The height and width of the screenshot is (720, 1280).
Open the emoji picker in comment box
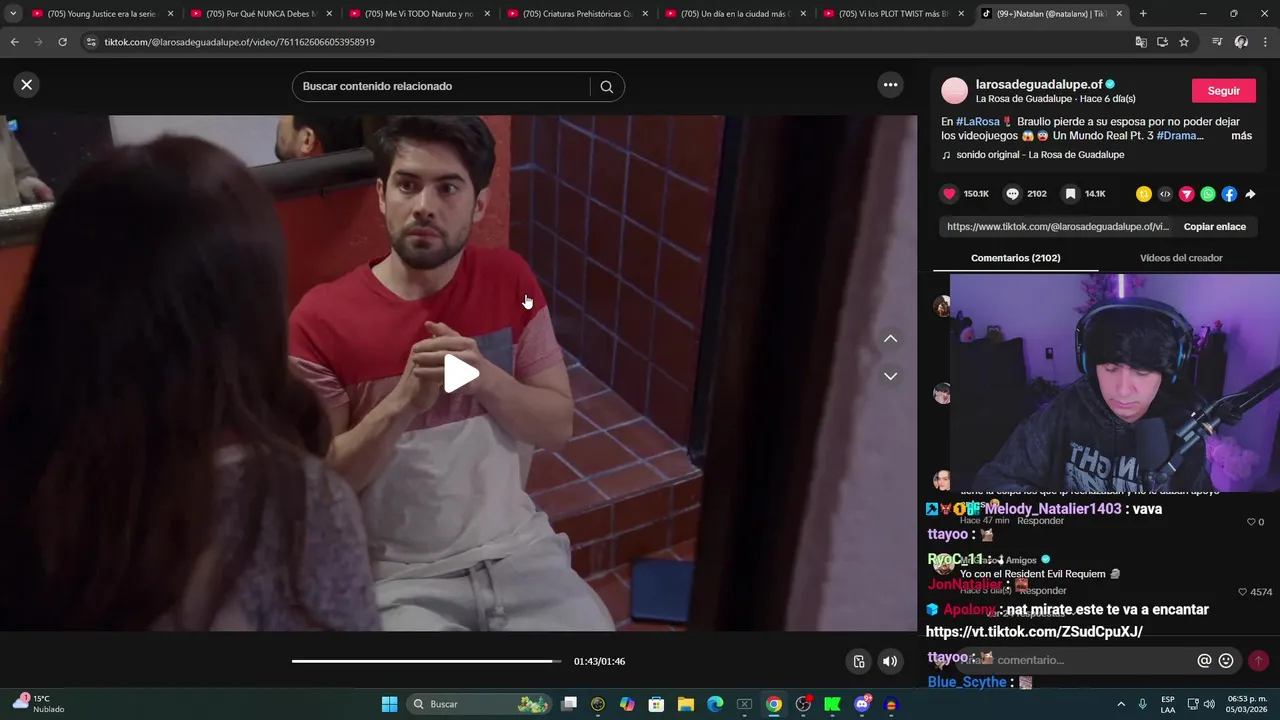(1226, 661)
